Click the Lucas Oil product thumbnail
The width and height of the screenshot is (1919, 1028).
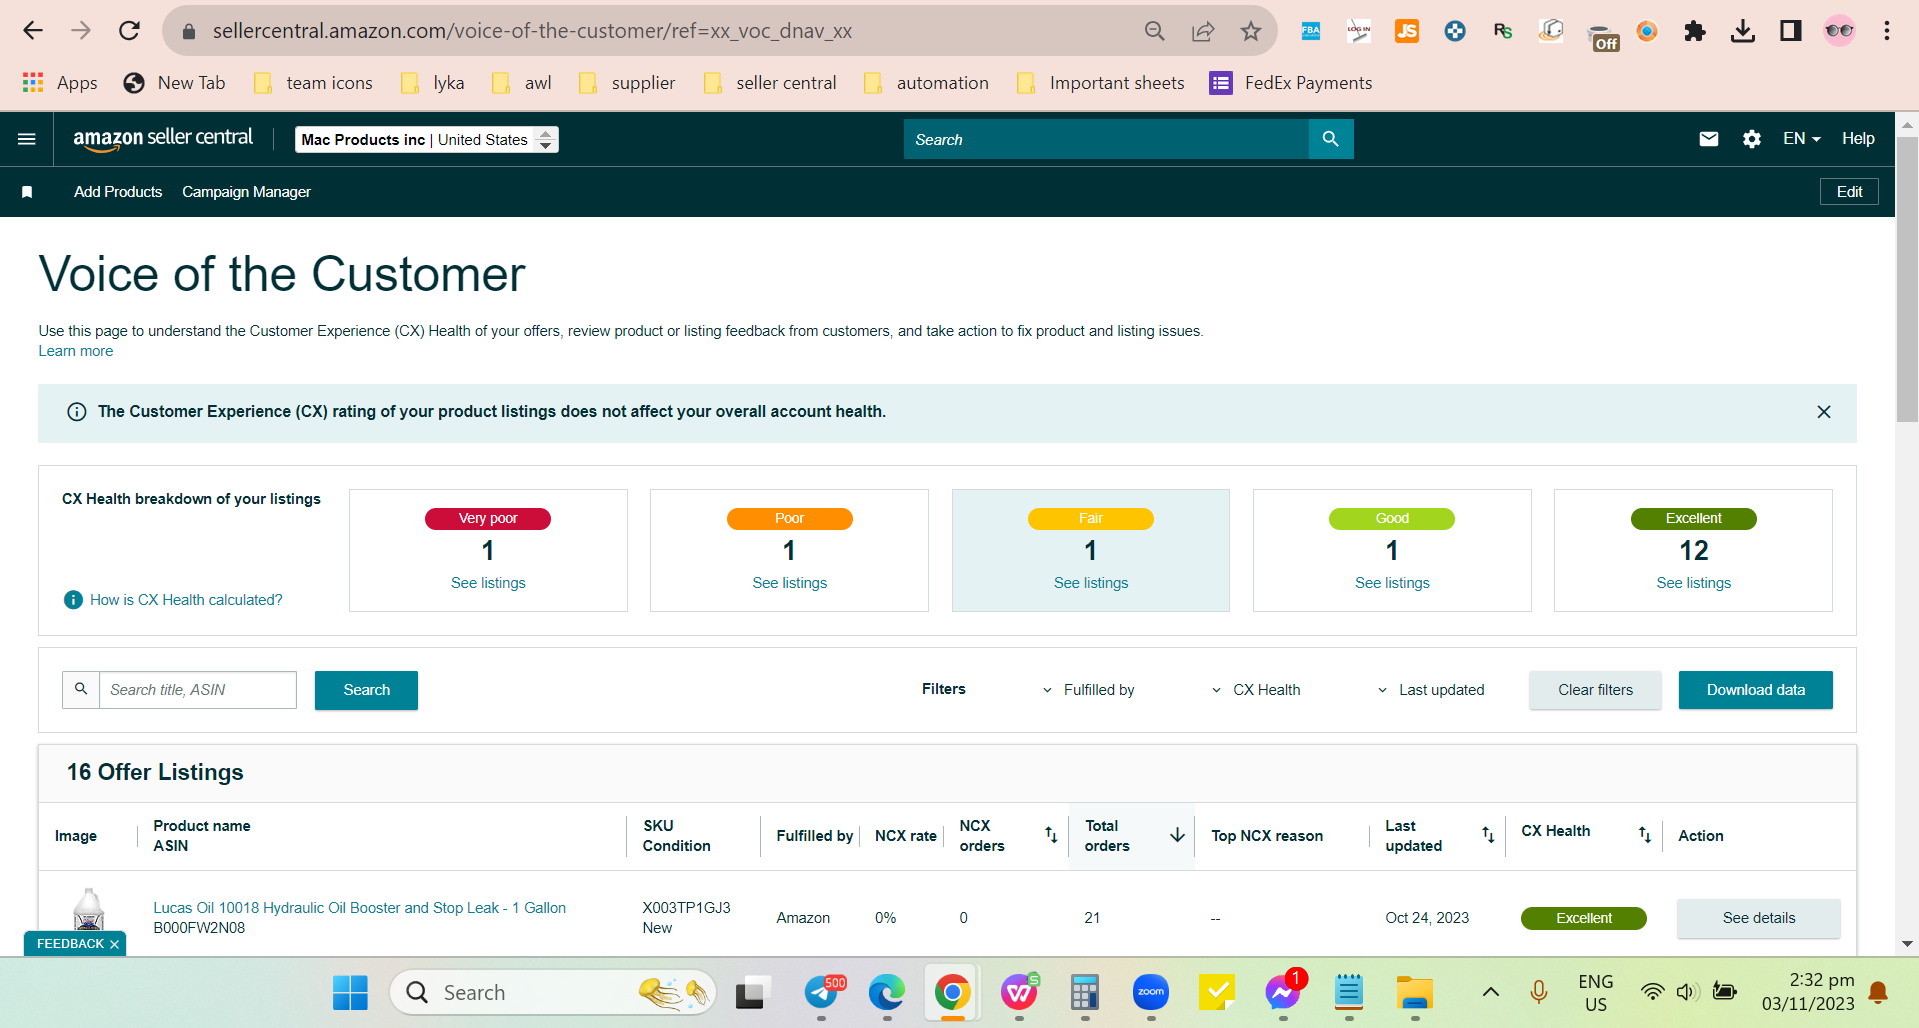click(89, 912)
